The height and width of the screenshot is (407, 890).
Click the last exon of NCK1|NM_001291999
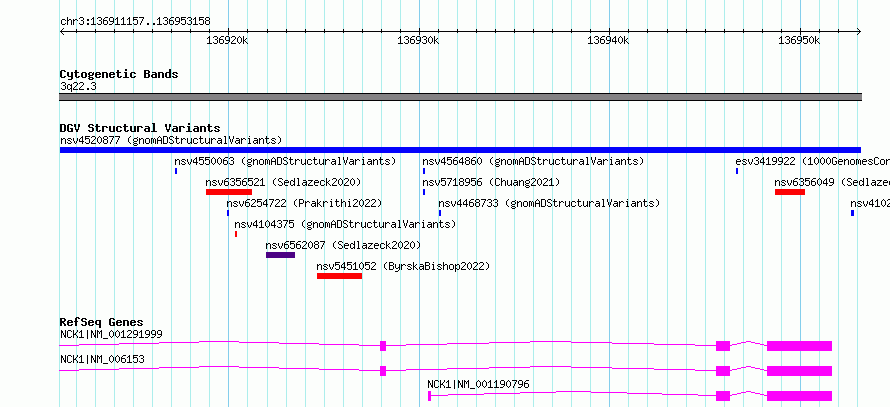pos(799,346)
